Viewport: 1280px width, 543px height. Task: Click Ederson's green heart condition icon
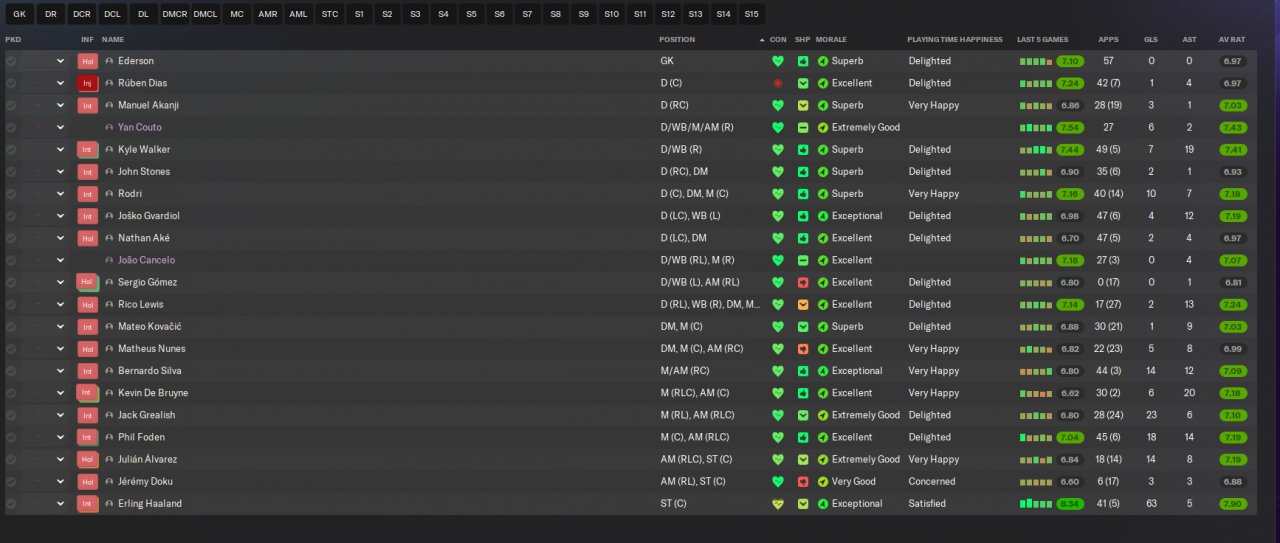[778, 61]
